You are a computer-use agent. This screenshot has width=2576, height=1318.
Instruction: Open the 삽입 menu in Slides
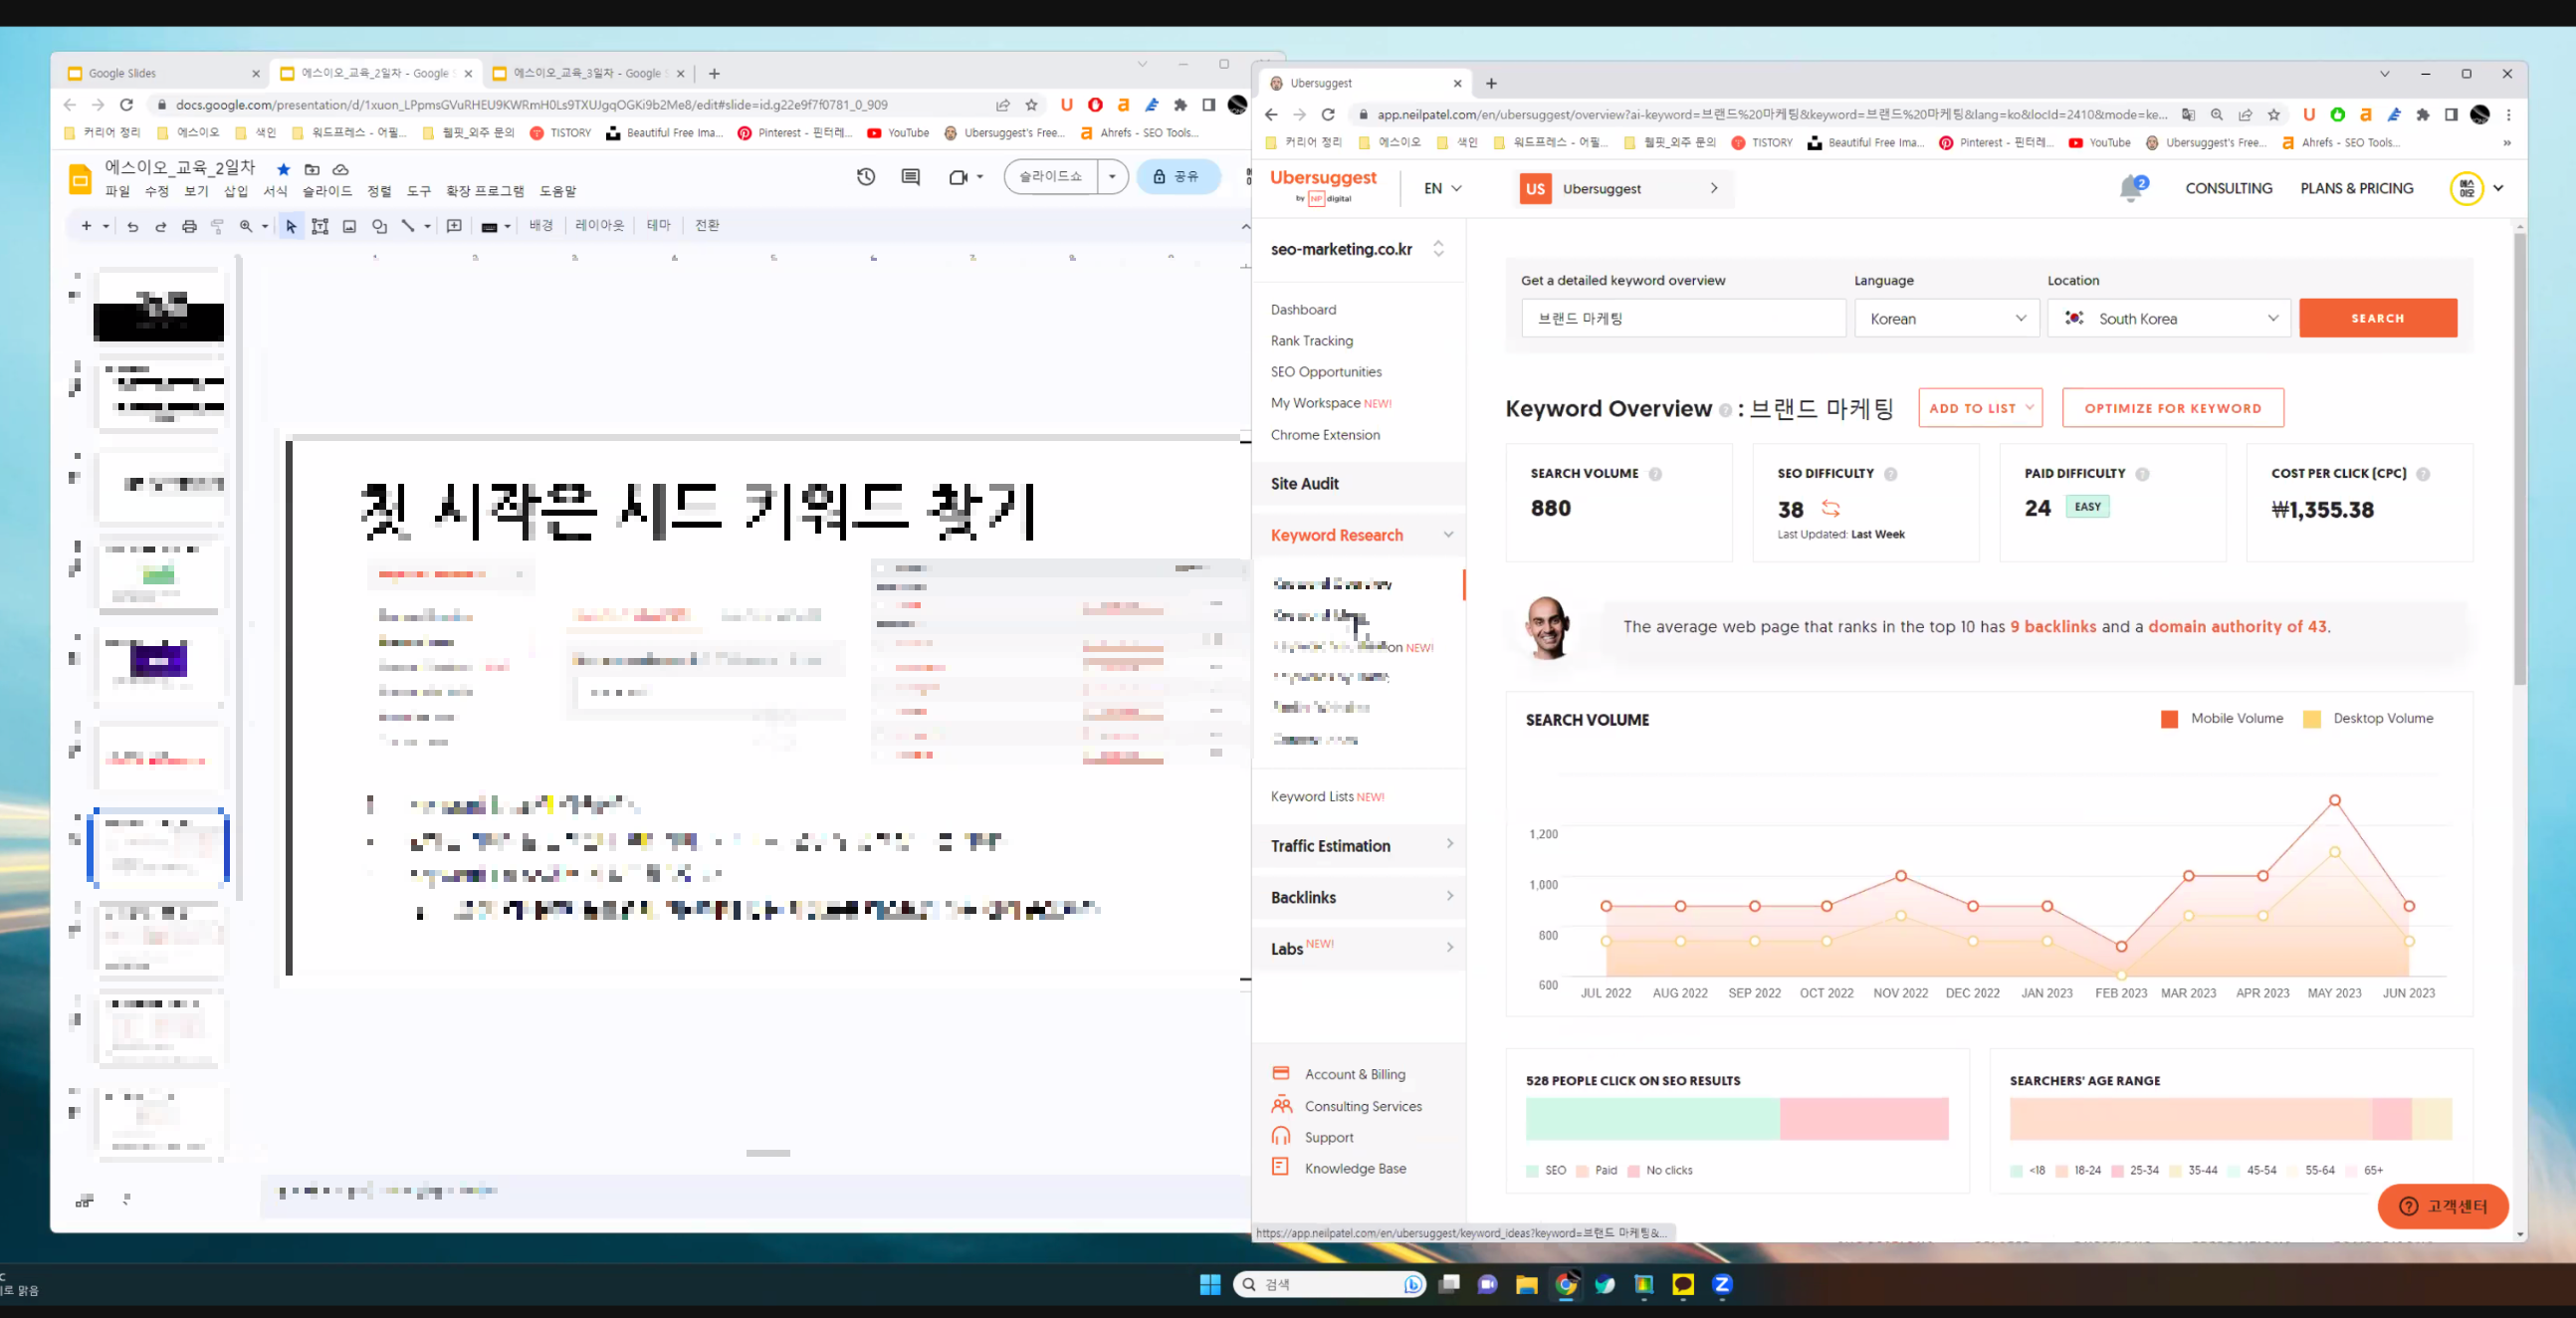pos(236,191)
